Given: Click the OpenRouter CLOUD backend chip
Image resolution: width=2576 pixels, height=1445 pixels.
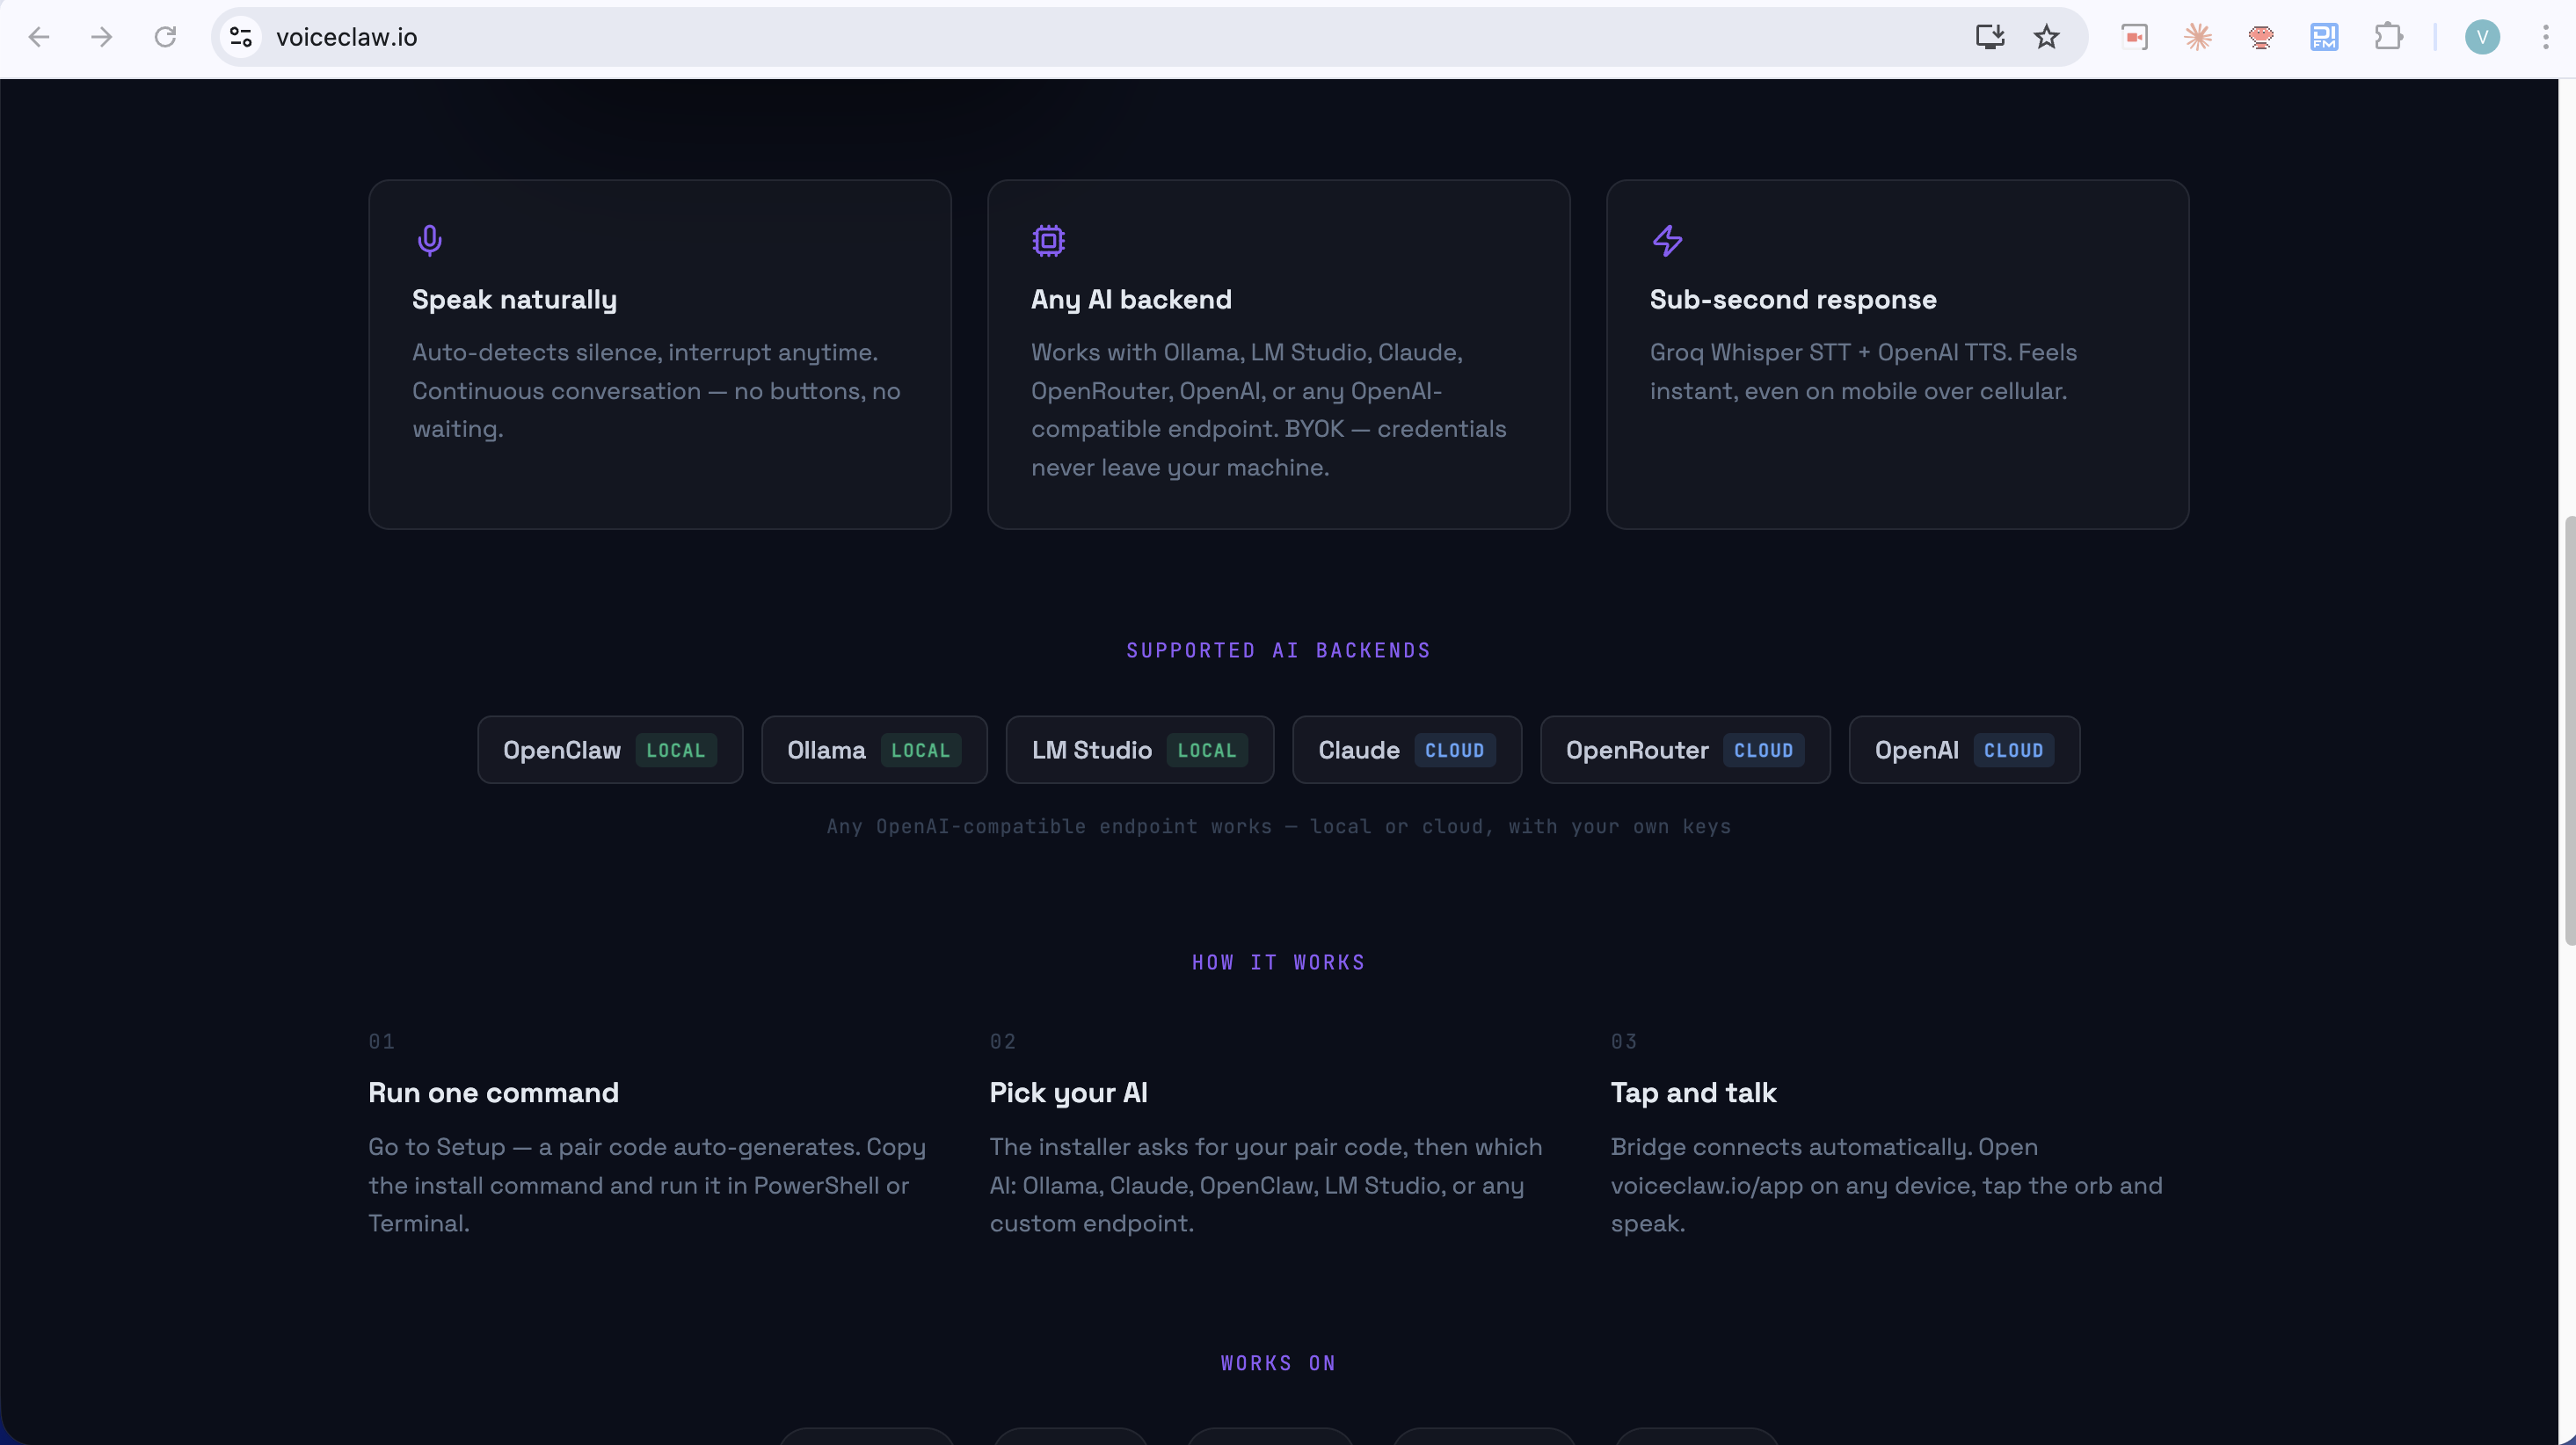Looking at the screenshot, I should point(1684,750).
